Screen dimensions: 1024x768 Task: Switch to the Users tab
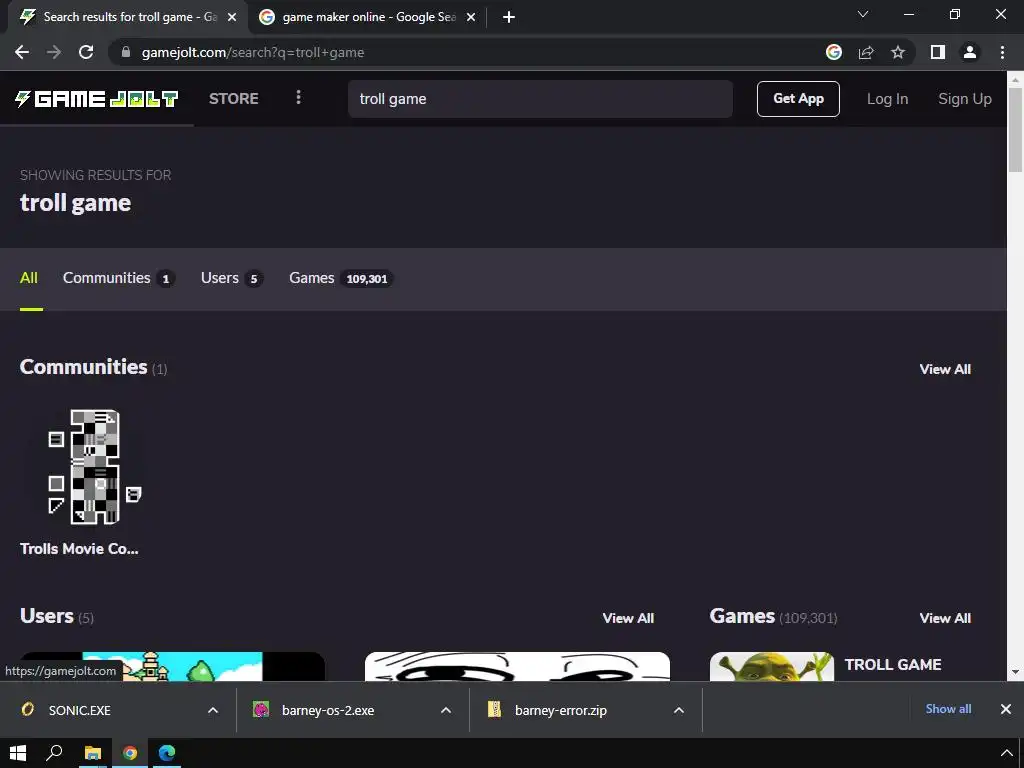(x=232, y=278)
